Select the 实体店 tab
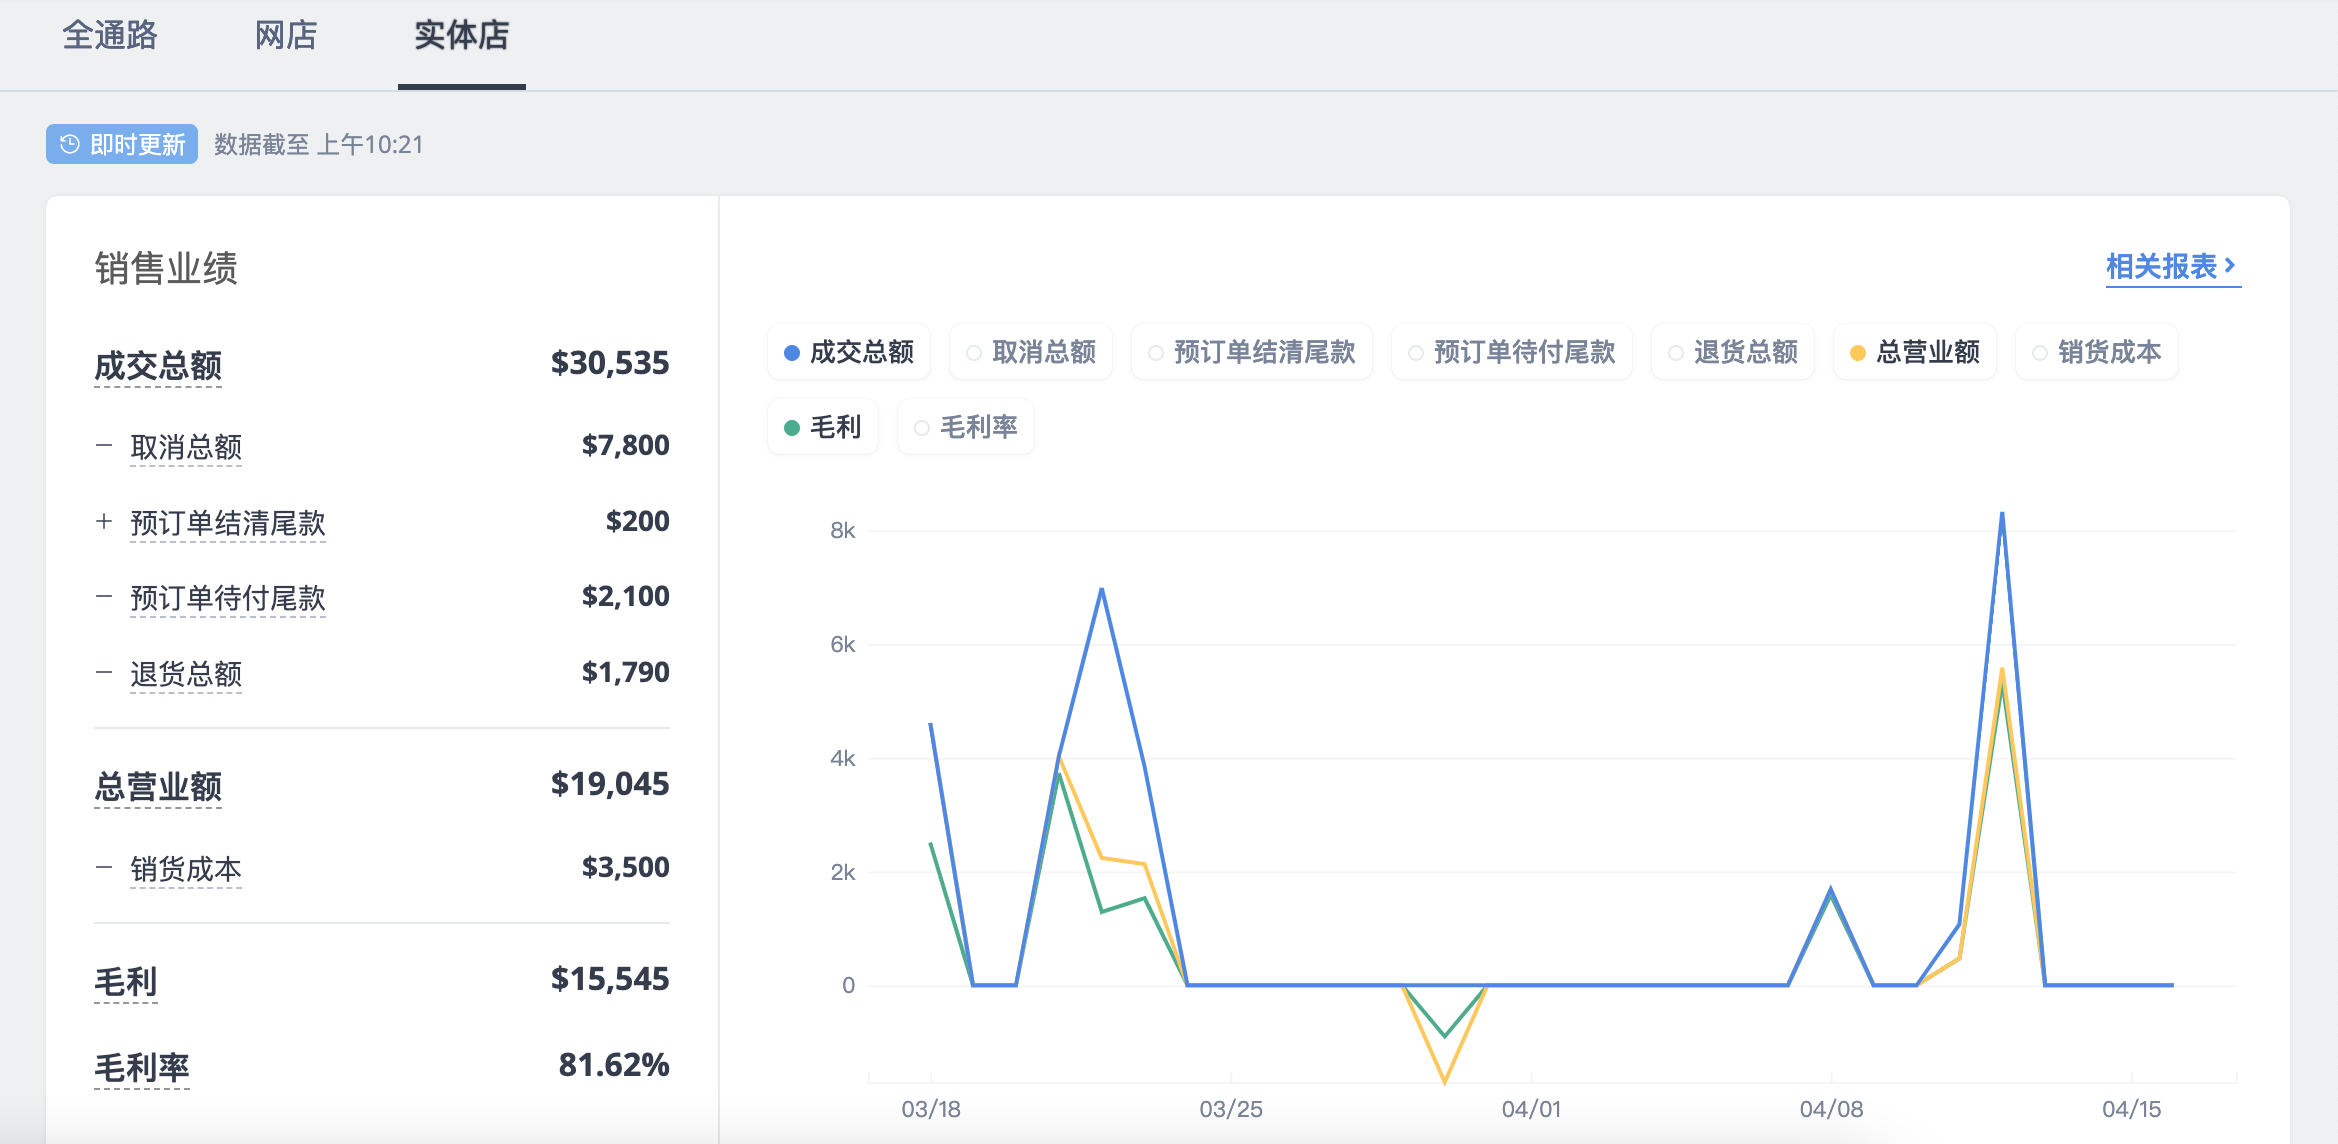Viewport: 2338px width, 1144px height. (x=461, y=36)
